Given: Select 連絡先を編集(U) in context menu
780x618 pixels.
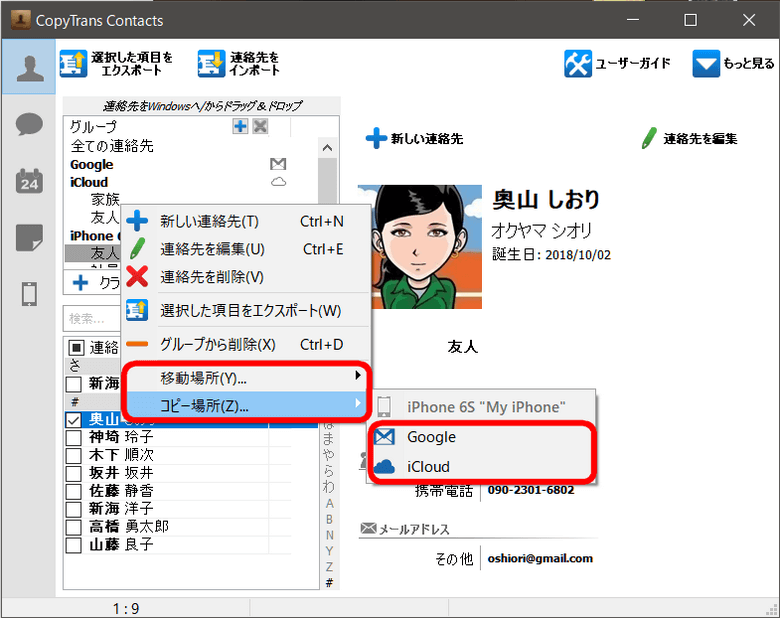Looking at the screenshot, I should pyautogui.click(x=247, y=249).
